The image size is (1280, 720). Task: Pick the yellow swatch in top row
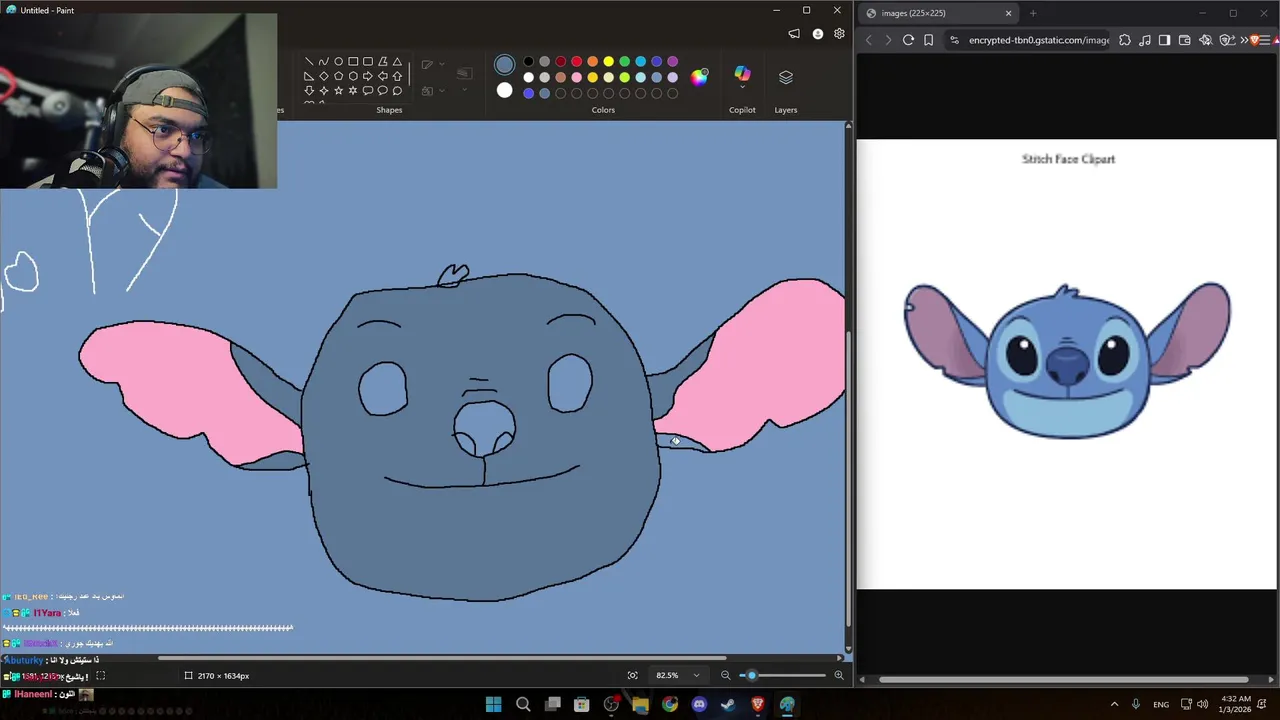tap(608, 61)
